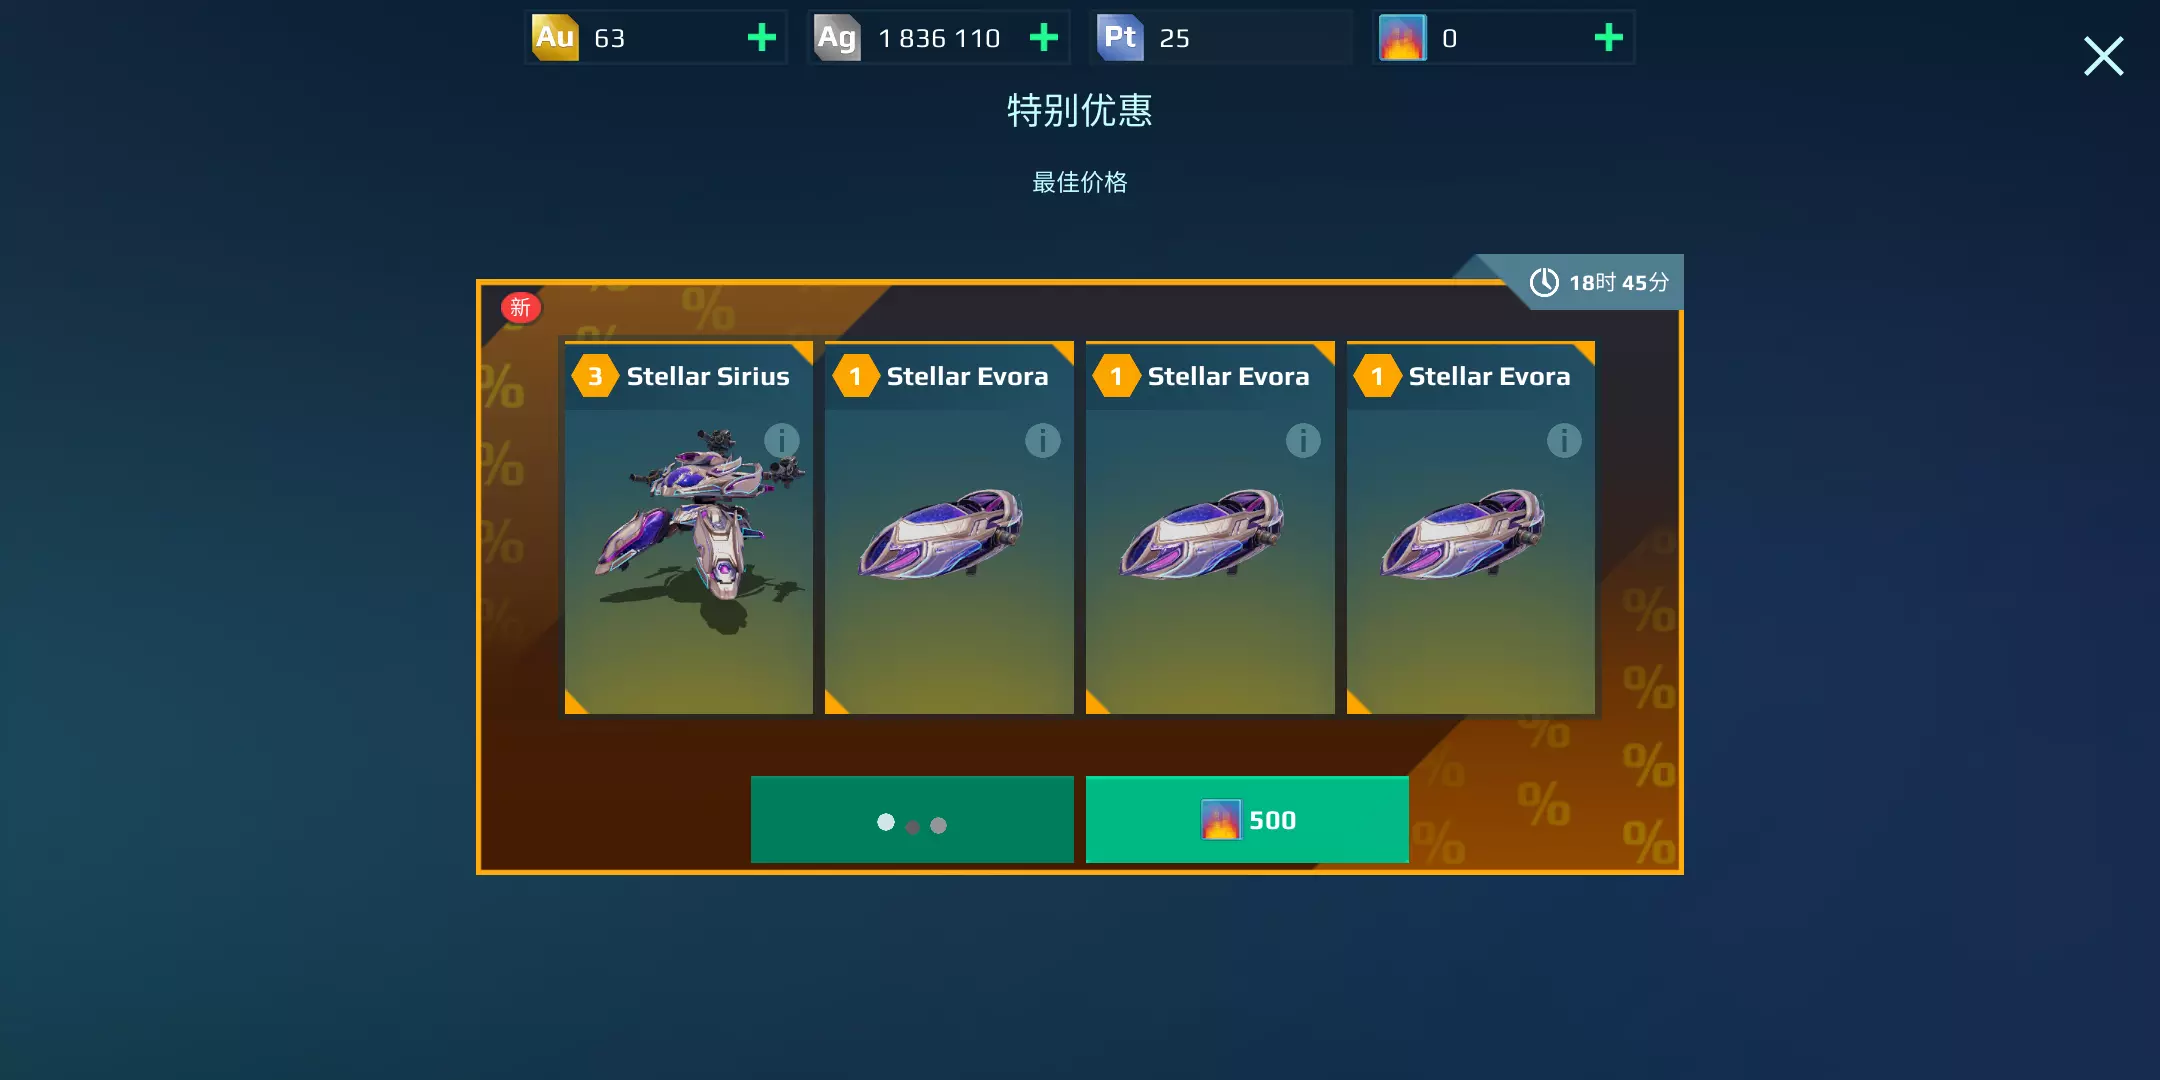Select the Stellar Sirius robot card
Viewport: 2160px width, 1080px height.
[x=689, y=528]
